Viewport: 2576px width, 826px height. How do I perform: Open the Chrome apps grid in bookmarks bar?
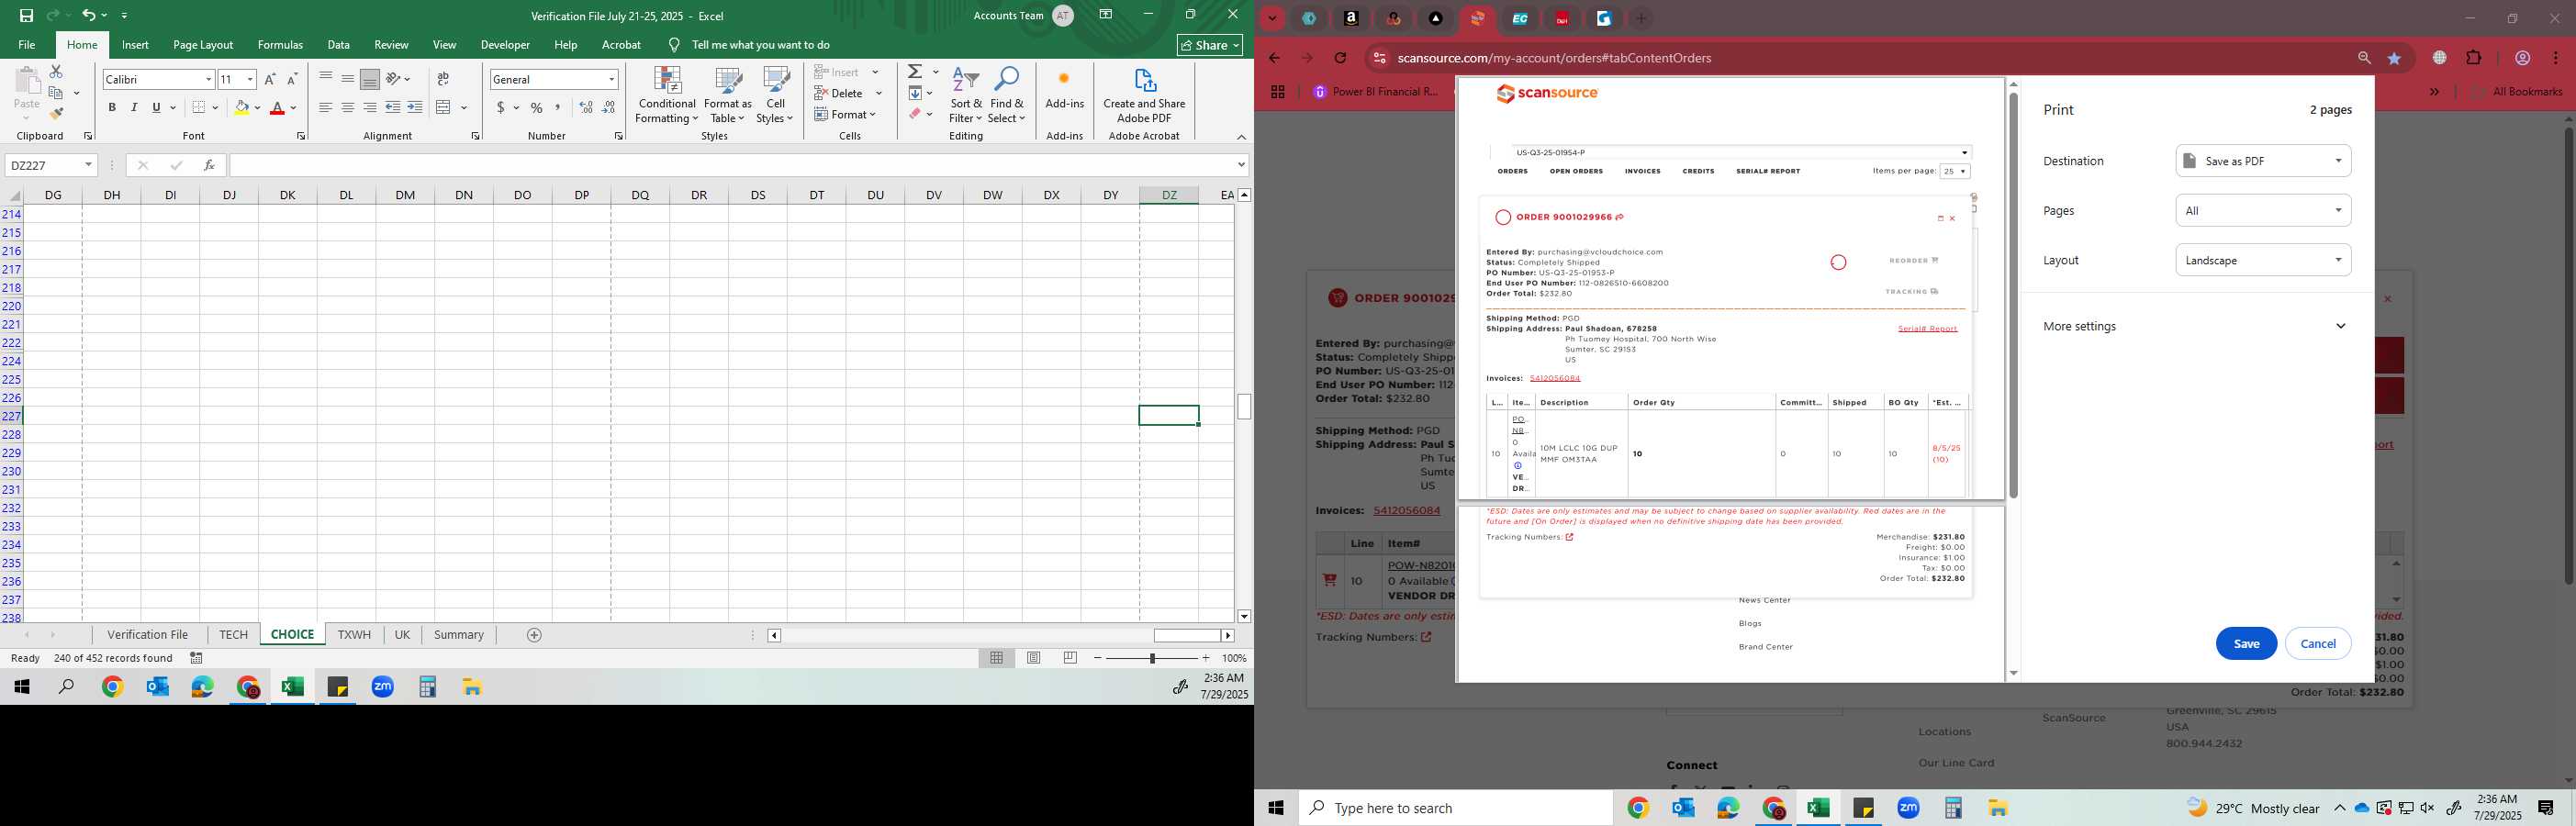pyautogui.click(x=1277, y=92)
